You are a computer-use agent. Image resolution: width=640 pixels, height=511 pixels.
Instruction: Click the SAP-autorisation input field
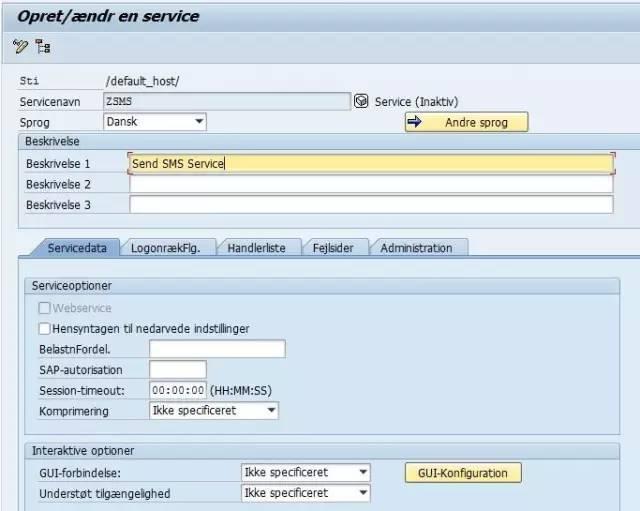coord(178,370)
